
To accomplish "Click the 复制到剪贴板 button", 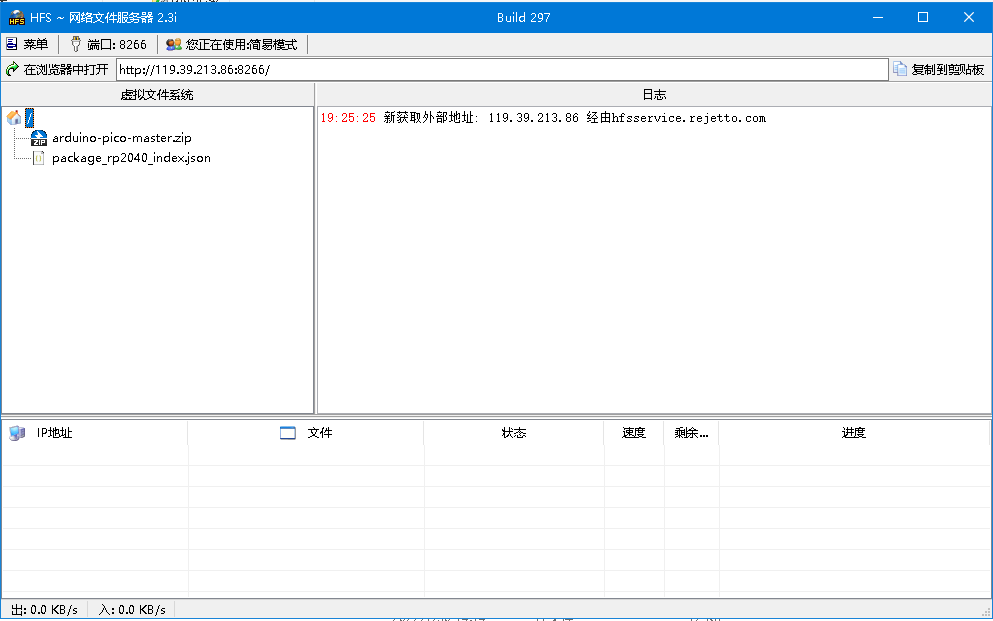I will pyautogui.click(x=938, y=69).
